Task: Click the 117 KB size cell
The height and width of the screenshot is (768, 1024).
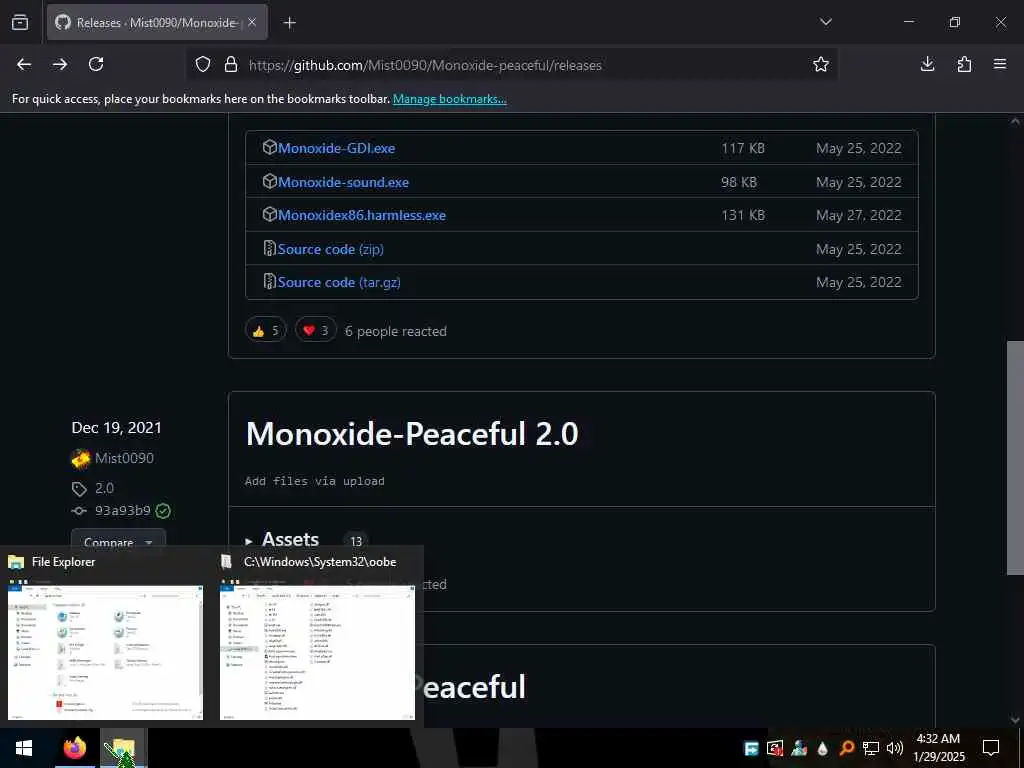Action: click(x=743, y=148)
